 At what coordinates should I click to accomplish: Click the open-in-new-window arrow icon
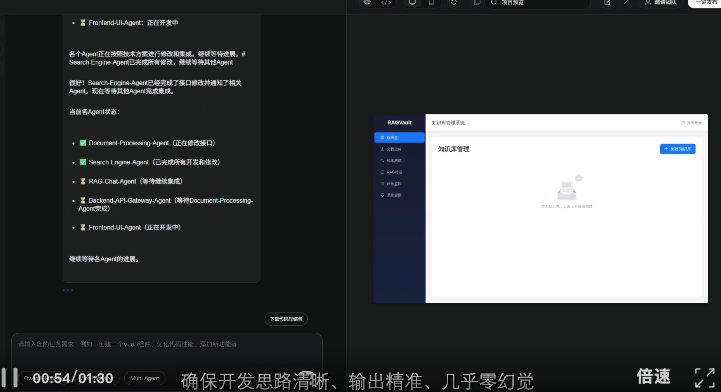click(626, 3)
